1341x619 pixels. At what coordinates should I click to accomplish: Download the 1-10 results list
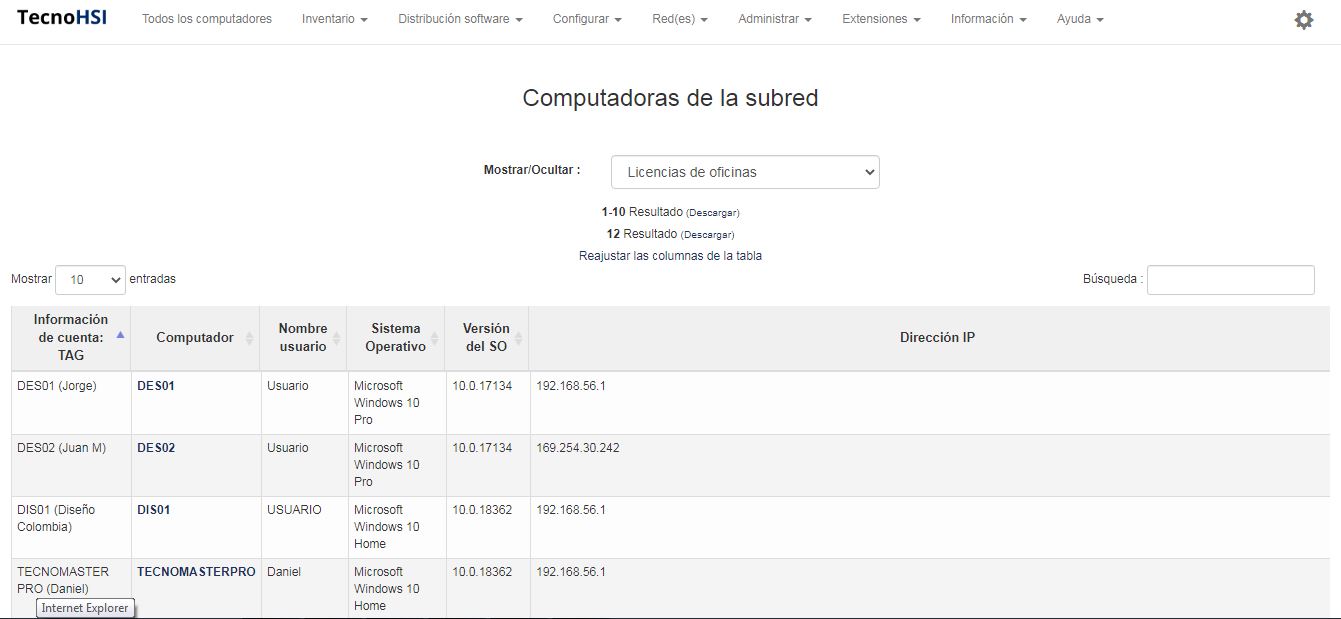click(713, 213)
